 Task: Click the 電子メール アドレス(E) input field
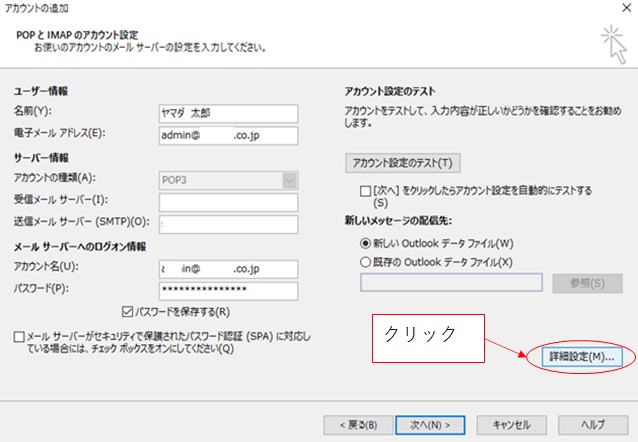[x=228, y=136]
